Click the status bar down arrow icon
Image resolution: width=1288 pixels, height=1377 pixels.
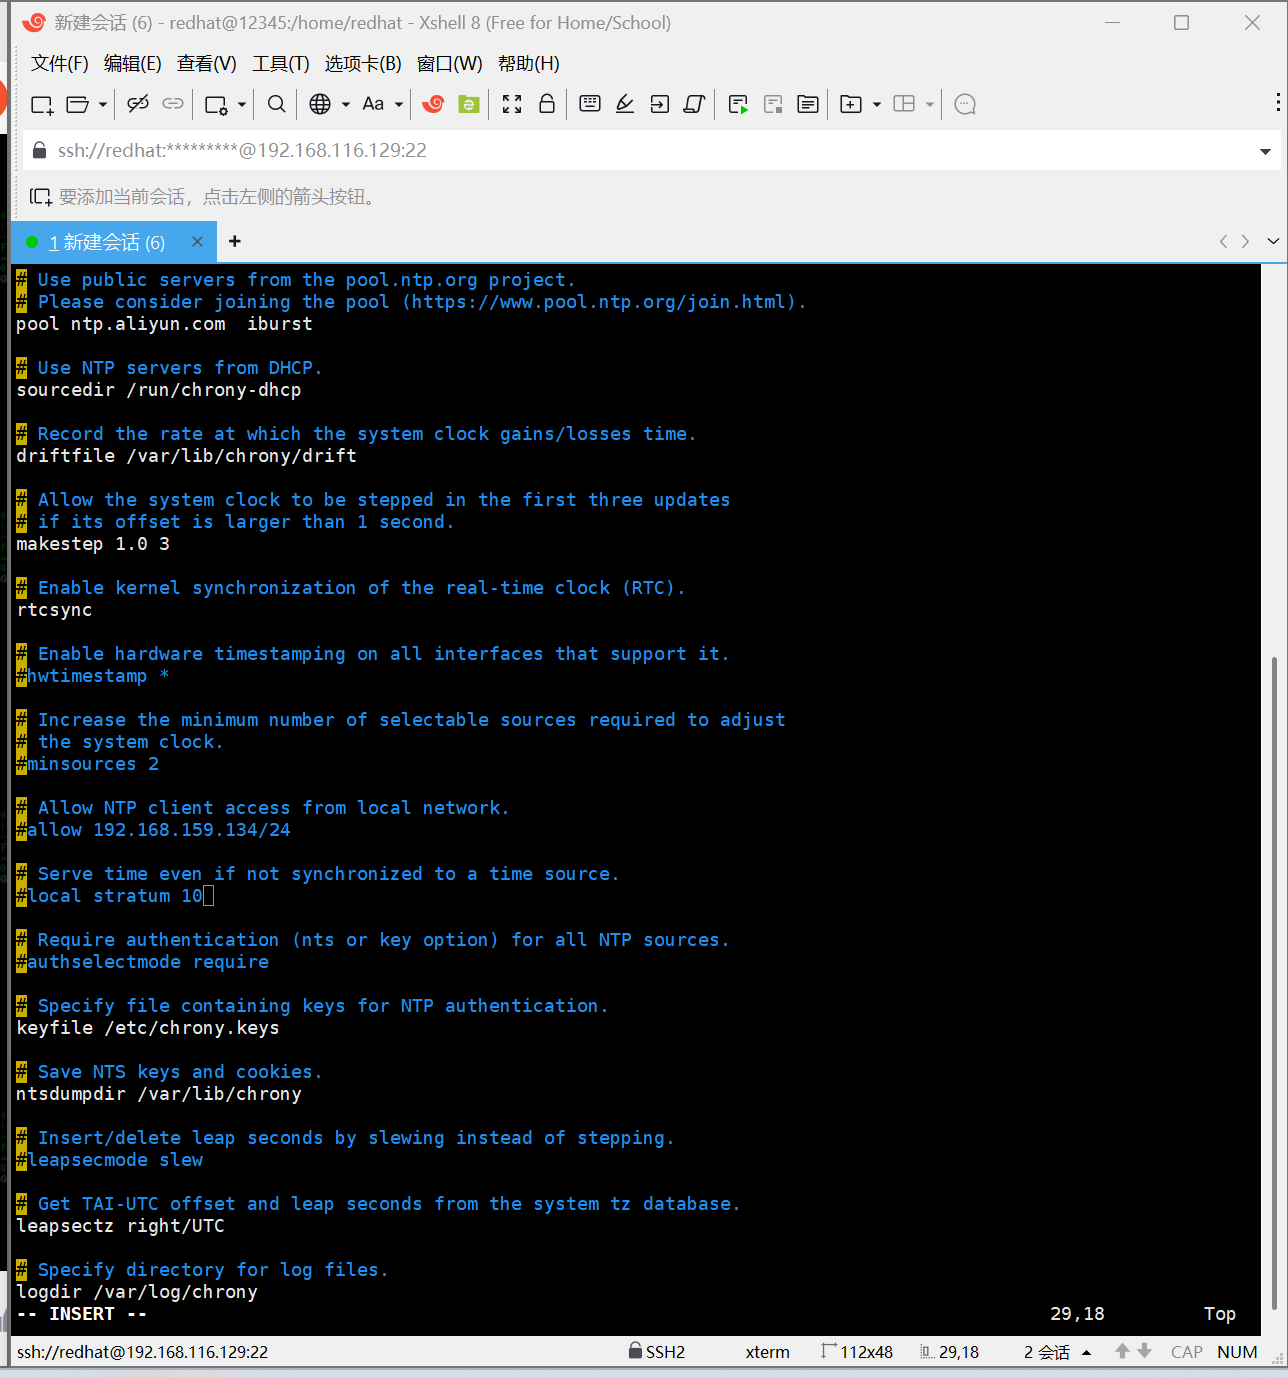[x=1145, y=1351]
